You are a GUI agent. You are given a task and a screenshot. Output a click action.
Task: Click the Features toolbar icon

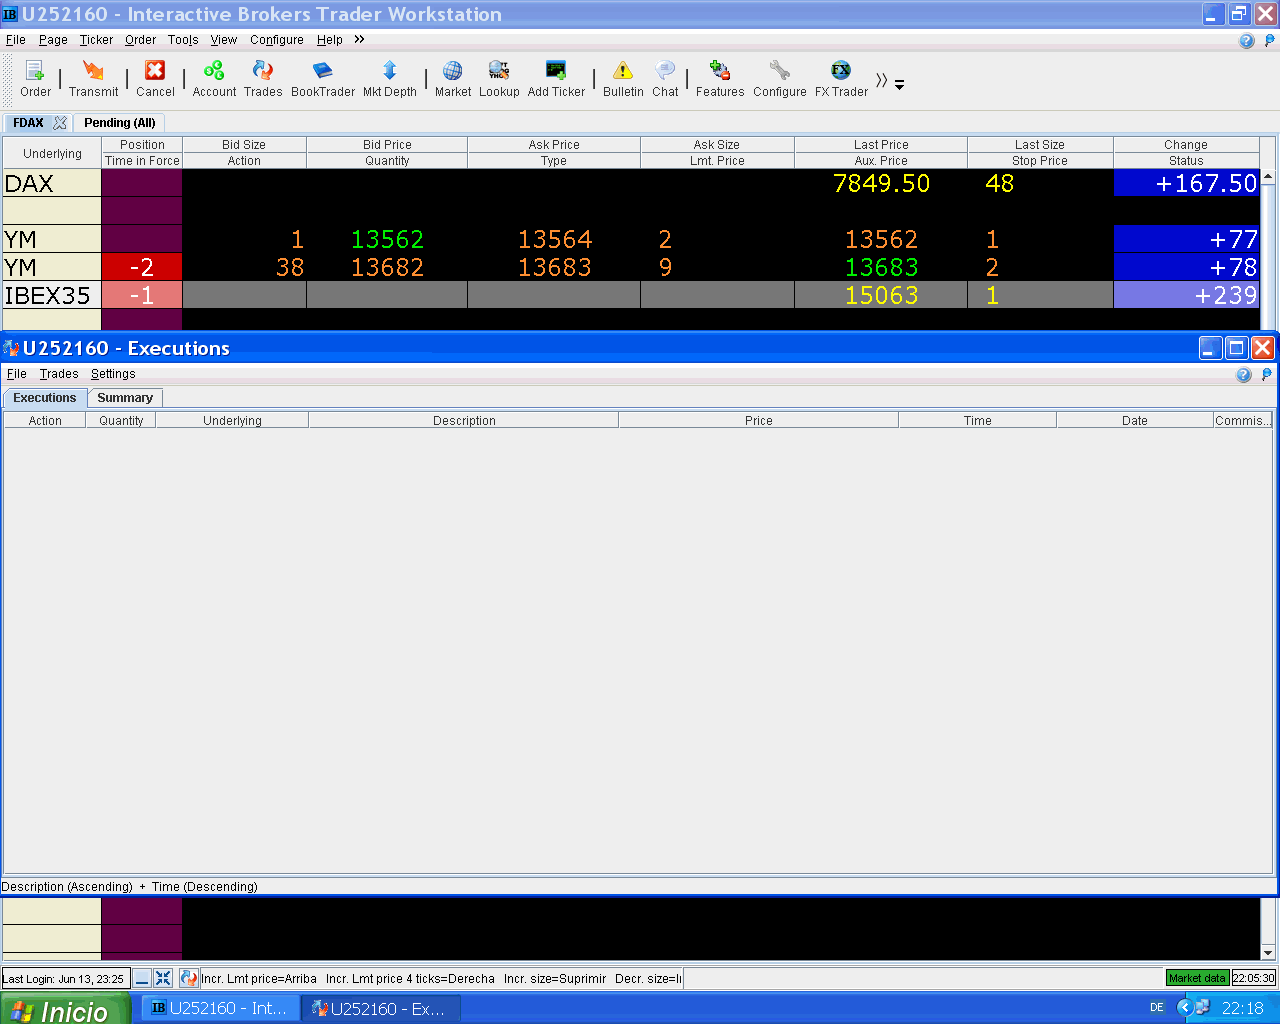pyautogui.click(x=720, y=71)
